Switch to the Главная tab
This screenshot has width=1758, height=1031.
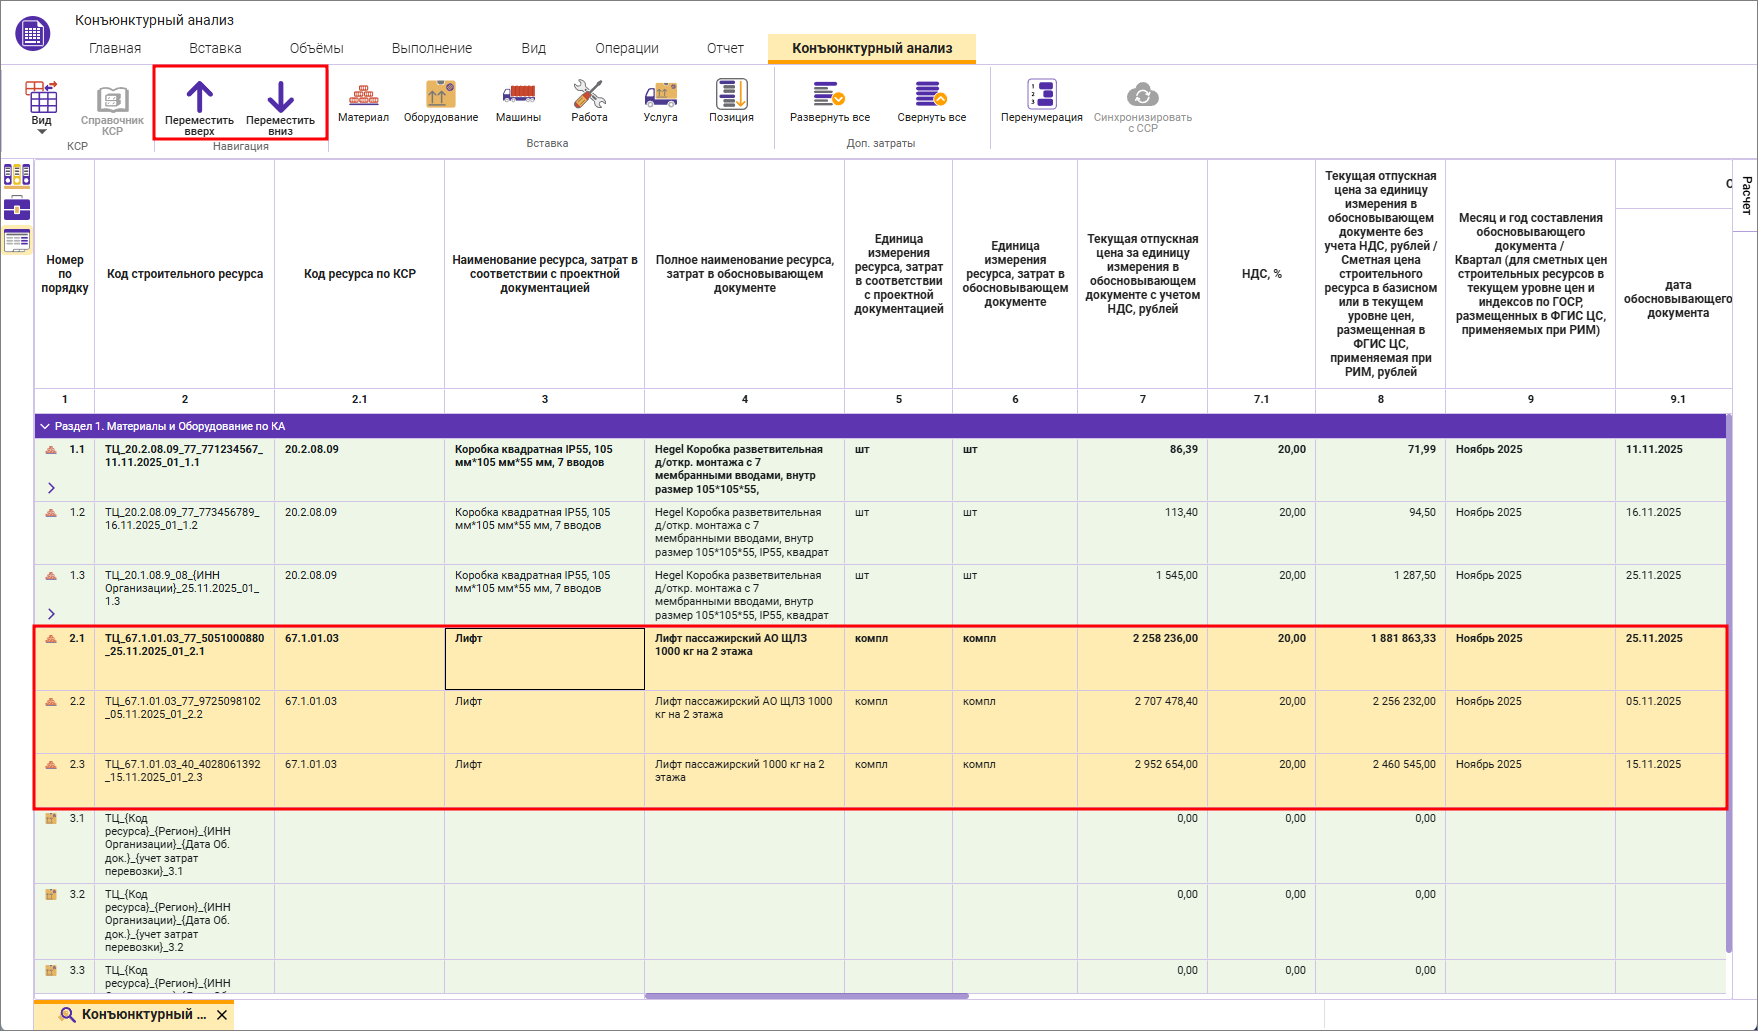[115, 48]
